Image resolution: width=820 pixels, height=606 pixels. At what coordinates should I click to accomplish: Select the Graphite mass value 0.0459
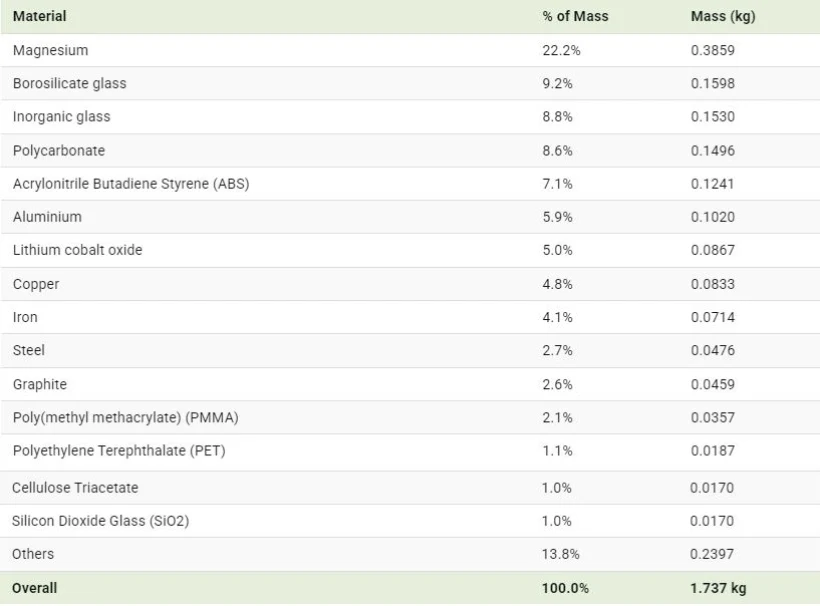712,384
